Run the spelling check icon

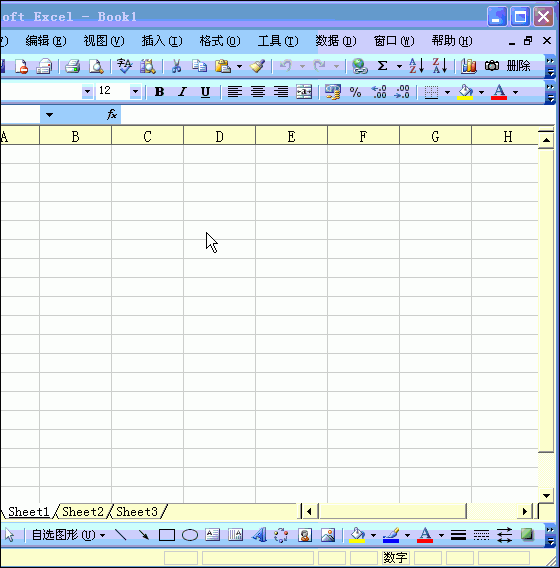pos(124,66)
